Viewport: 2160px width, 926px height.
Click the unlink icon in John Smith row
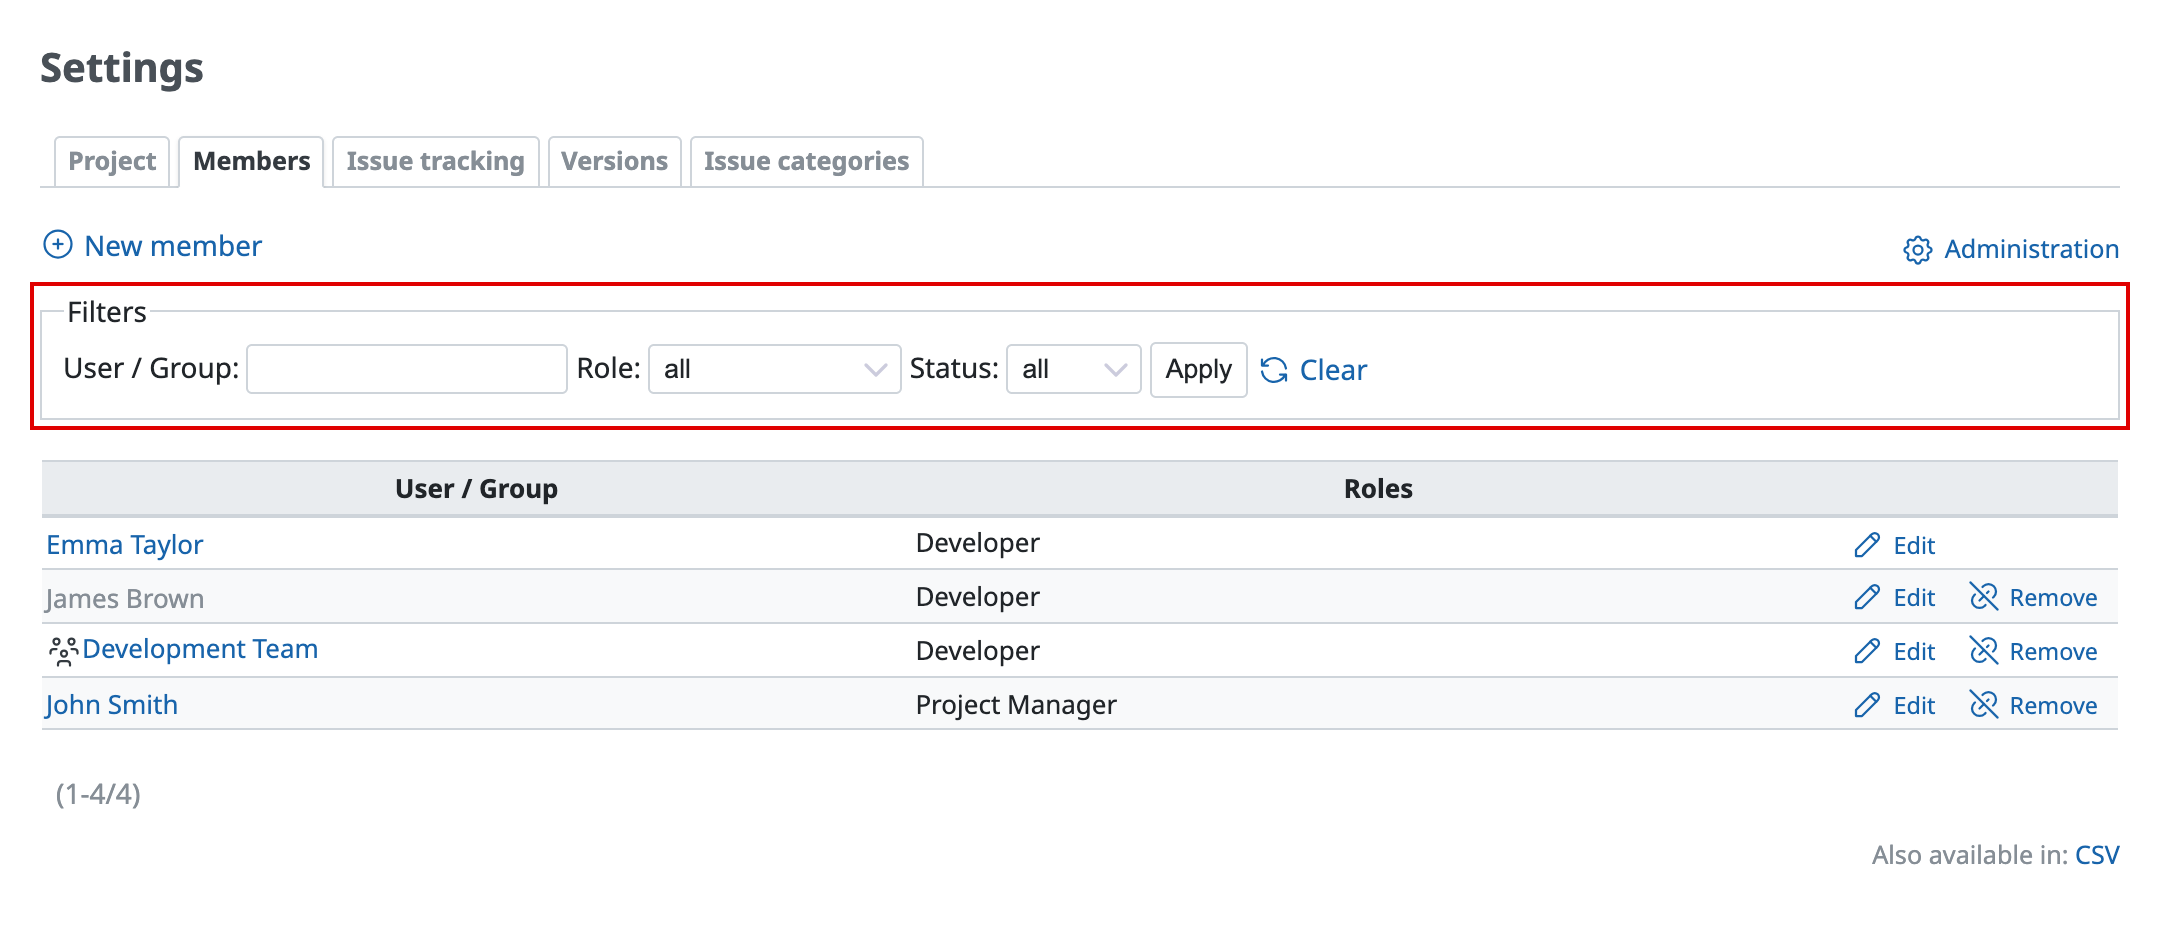pyautogui.click(x=1984, y=705)
